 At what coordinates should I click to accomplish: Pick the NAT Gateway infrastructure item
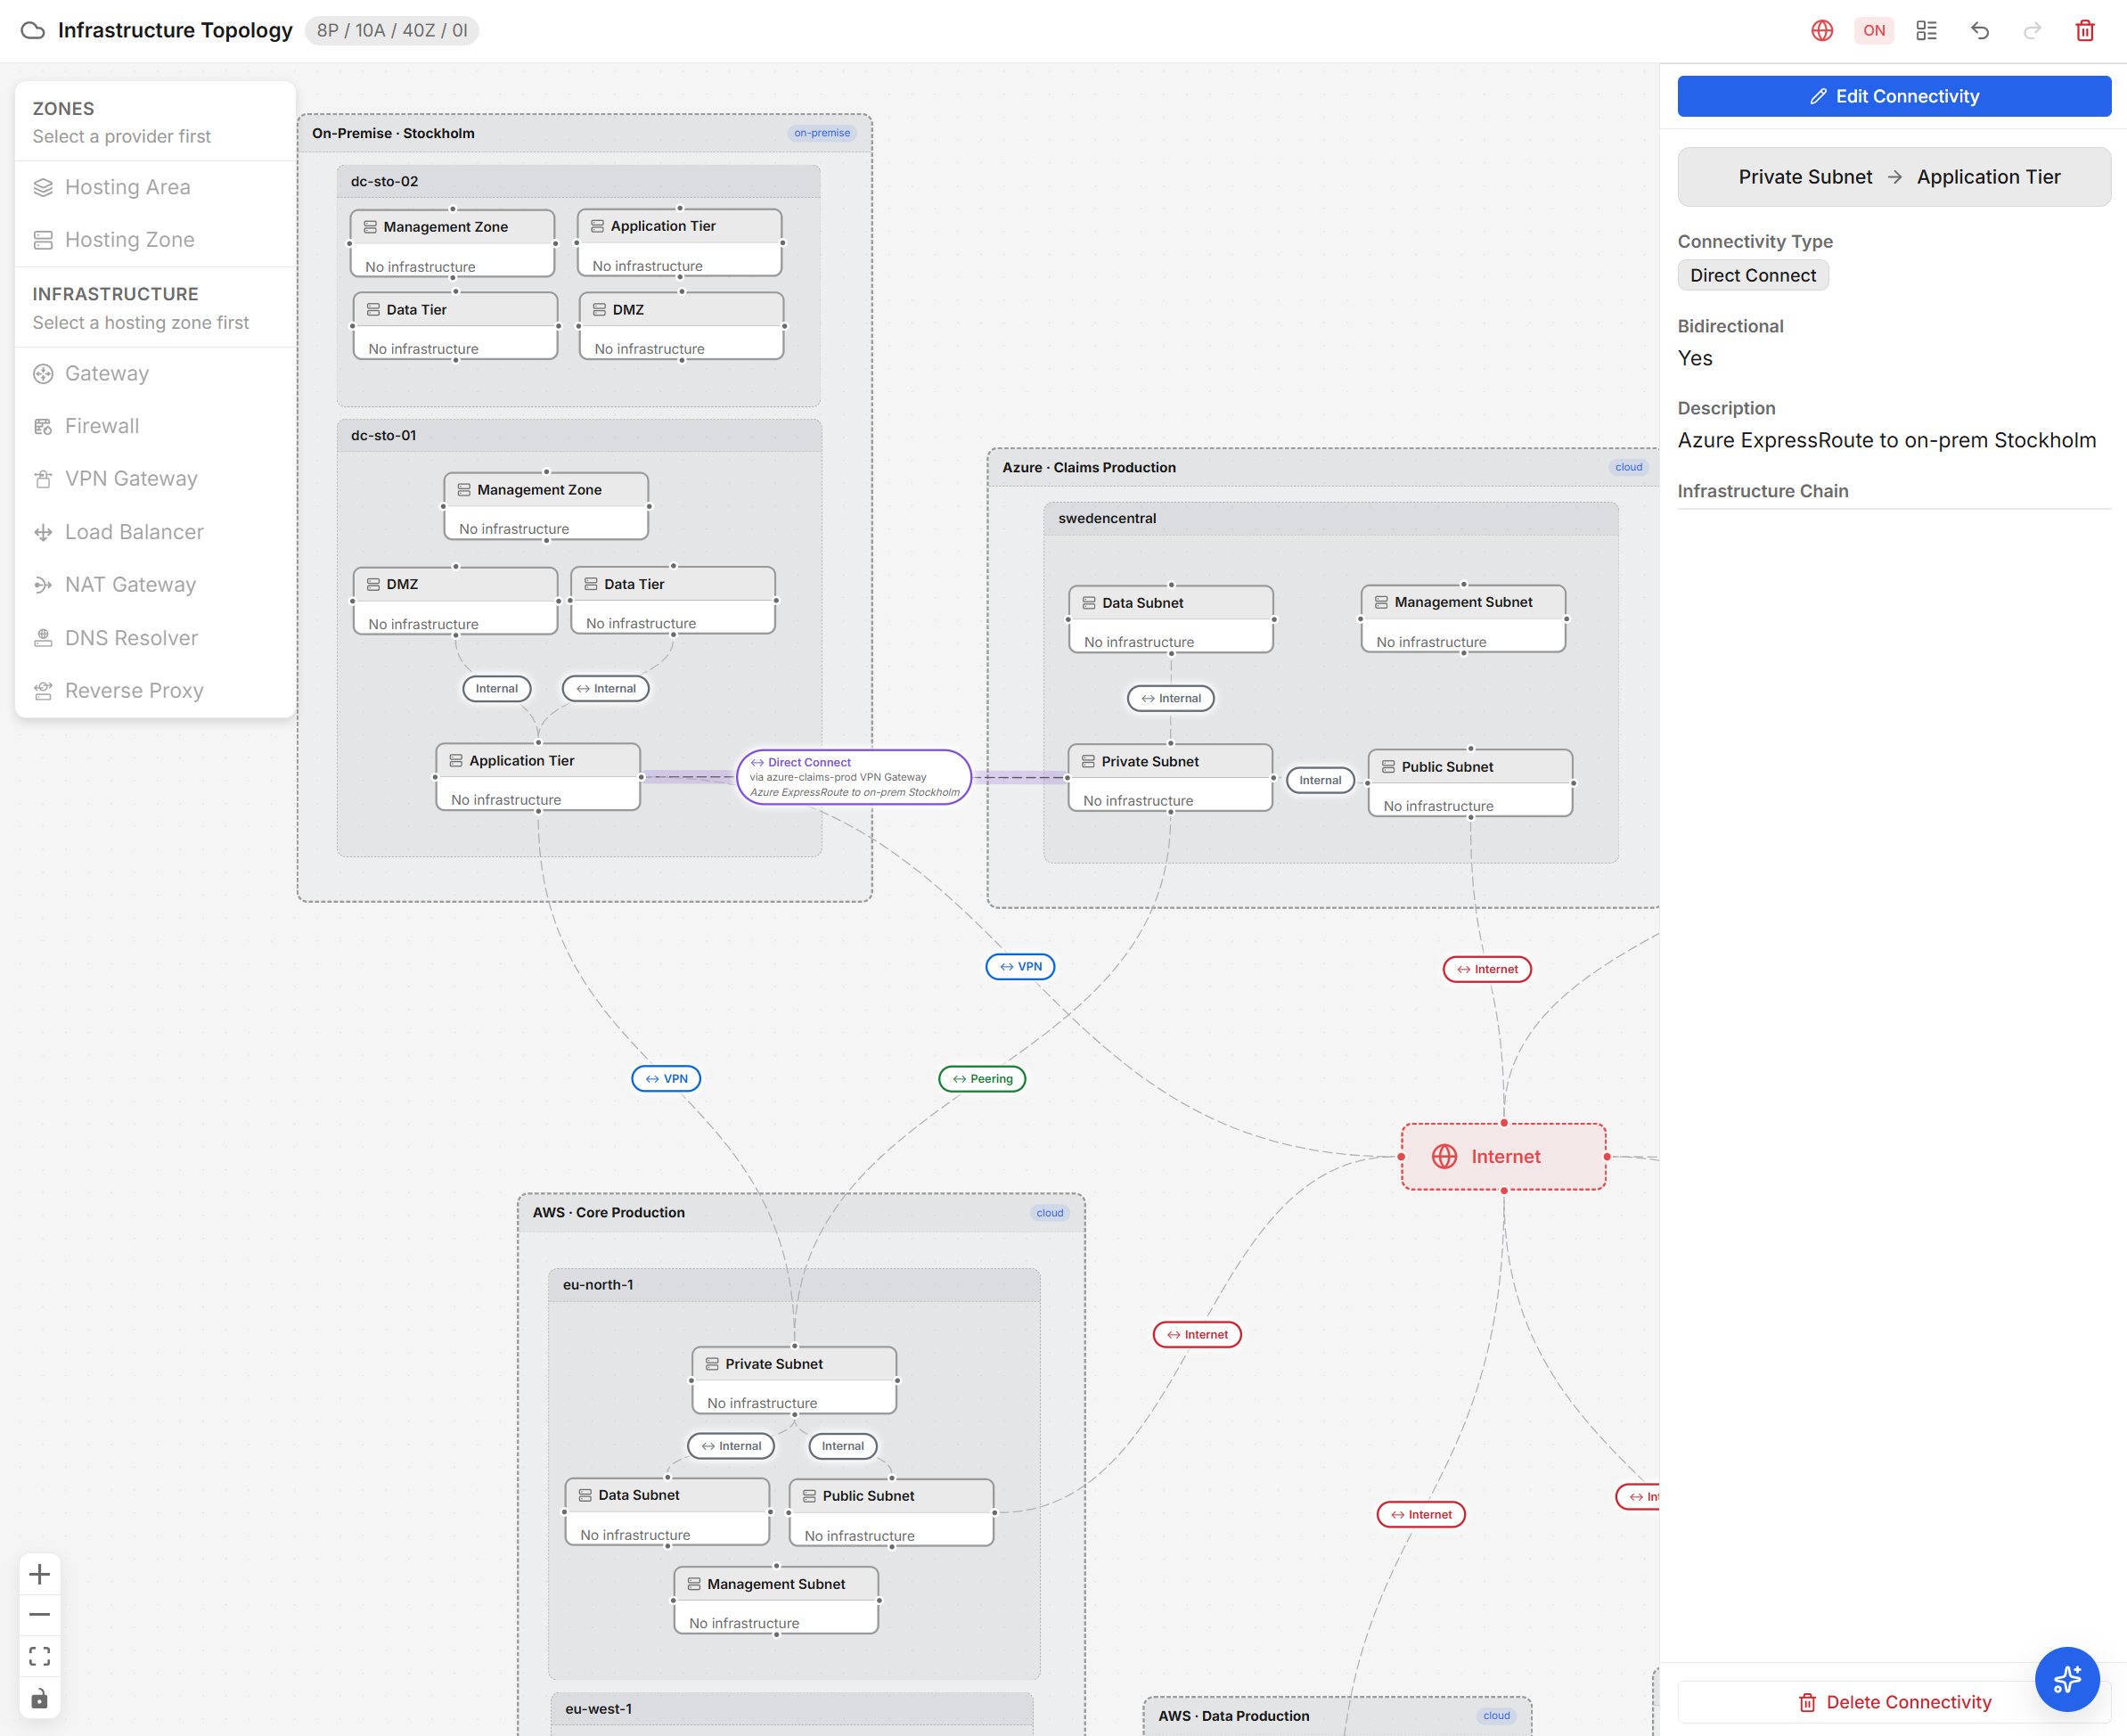tap(155, 585)
